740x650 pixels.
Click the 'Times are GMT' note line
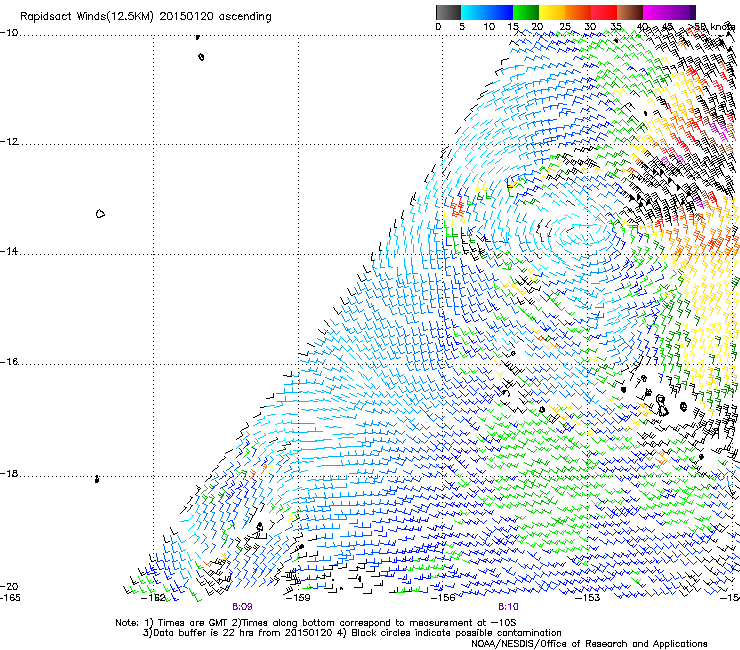click(316, 623)
